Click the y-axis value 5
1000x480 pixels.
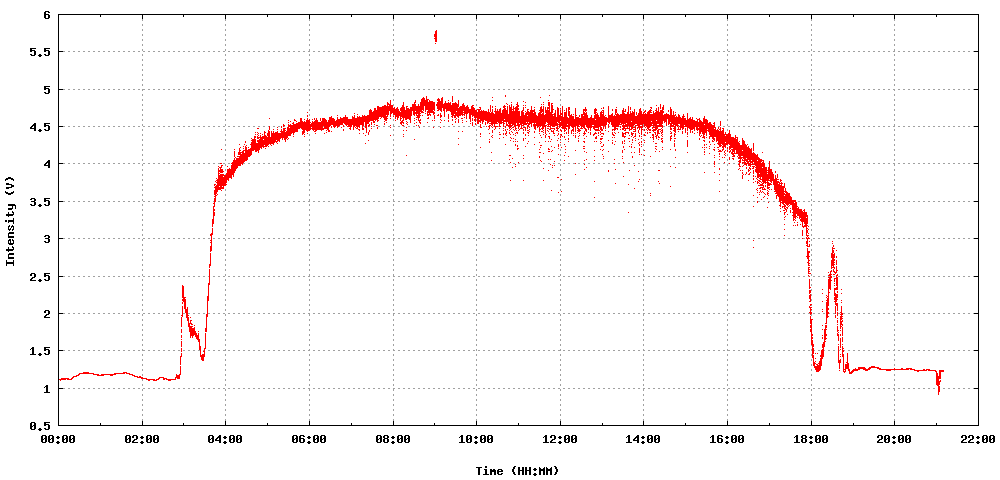click(47, 89)
